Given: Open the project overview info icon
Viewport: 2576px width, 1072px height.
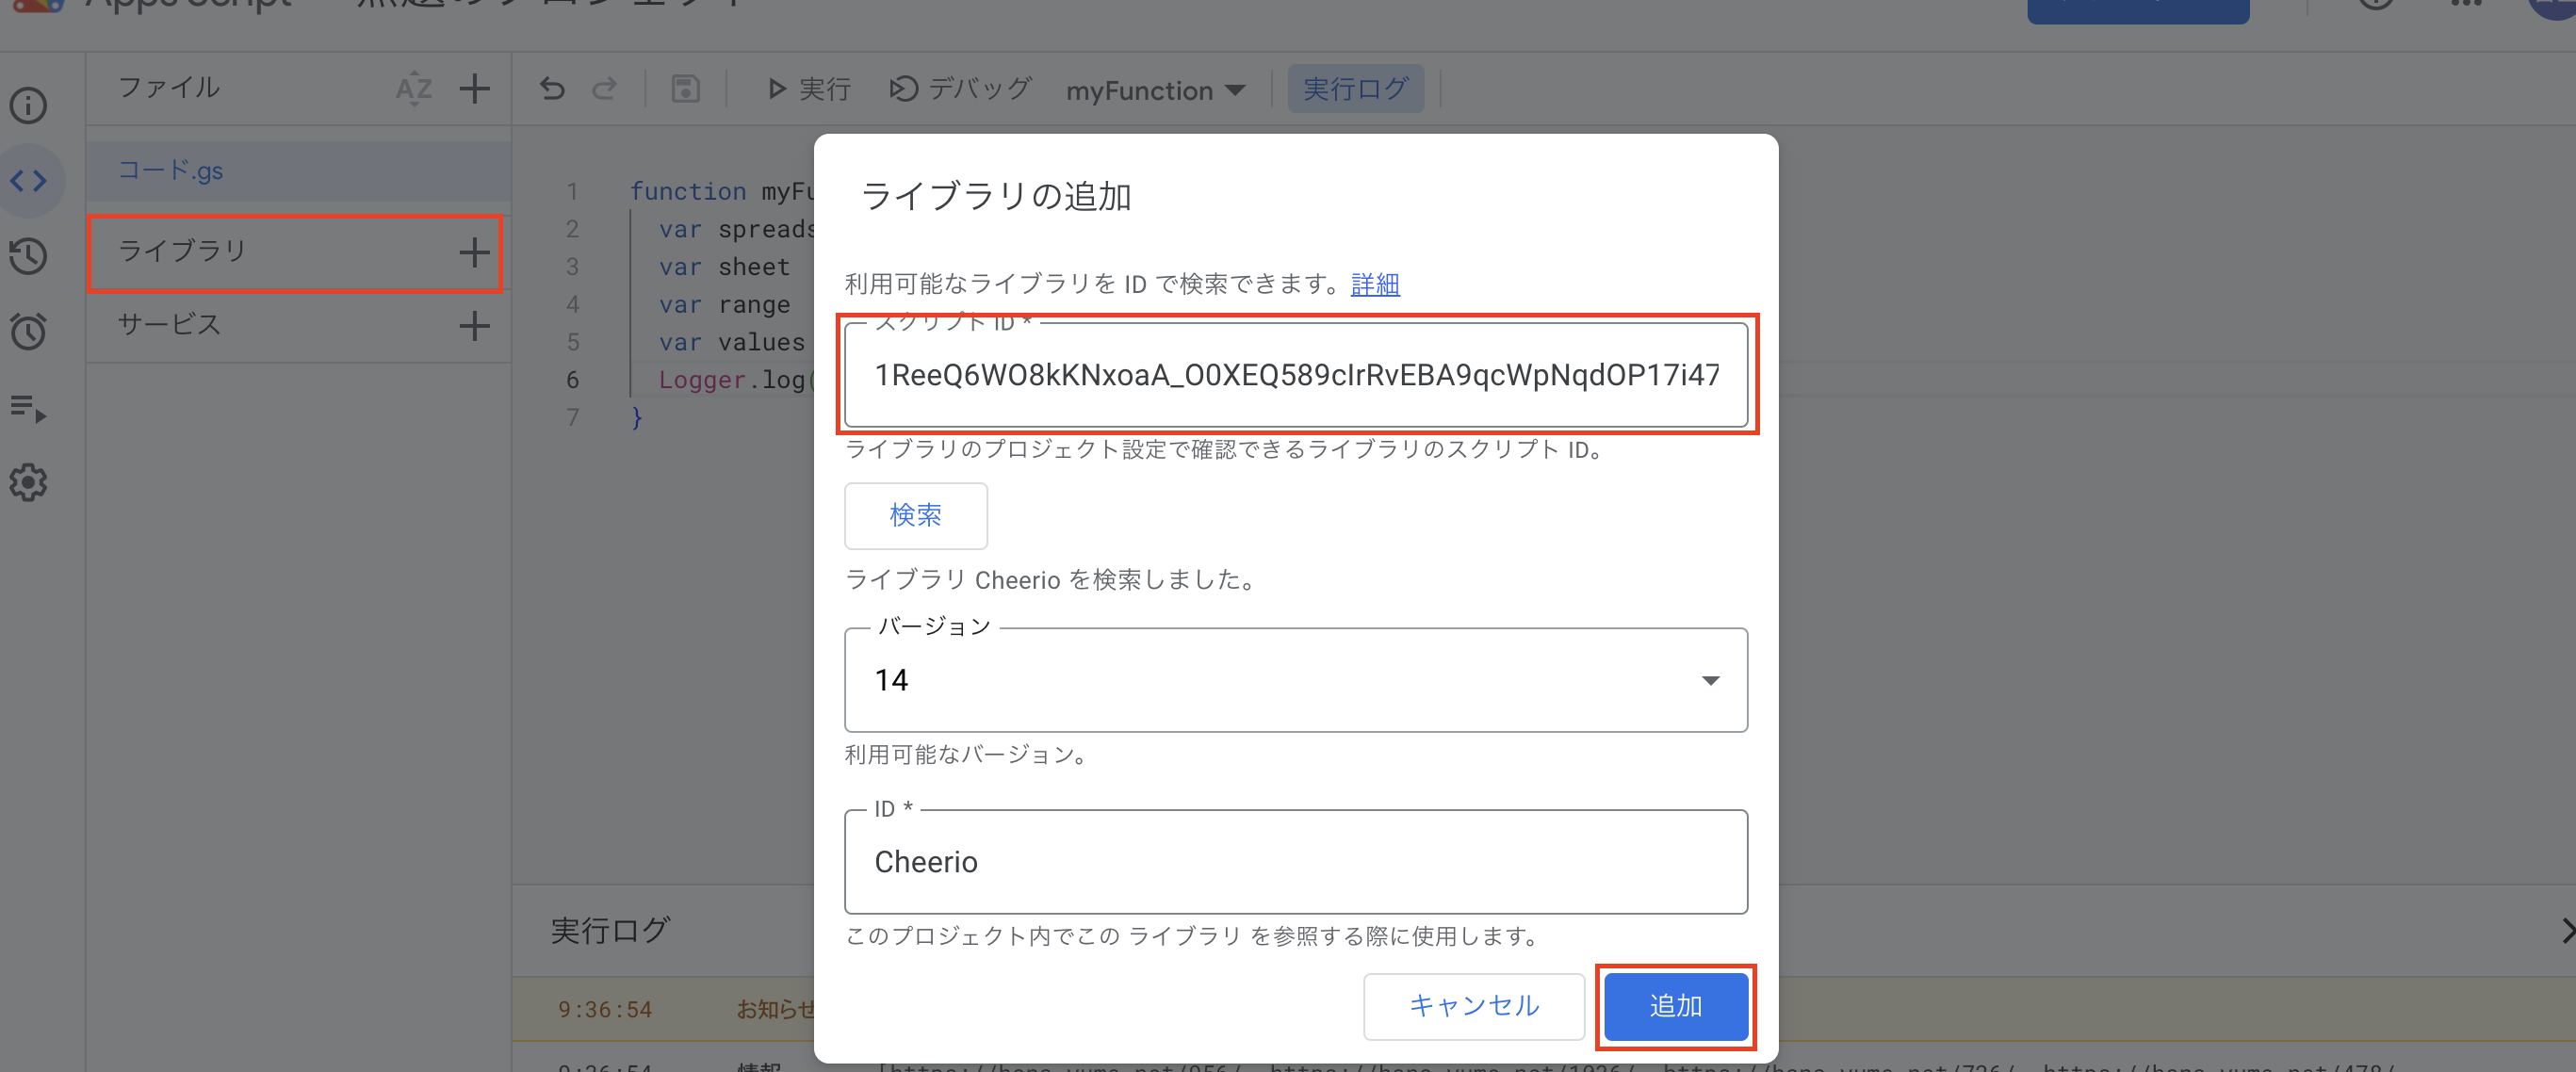Looking at the screenshot, I should pyautogui.click(x=28, y=105).
